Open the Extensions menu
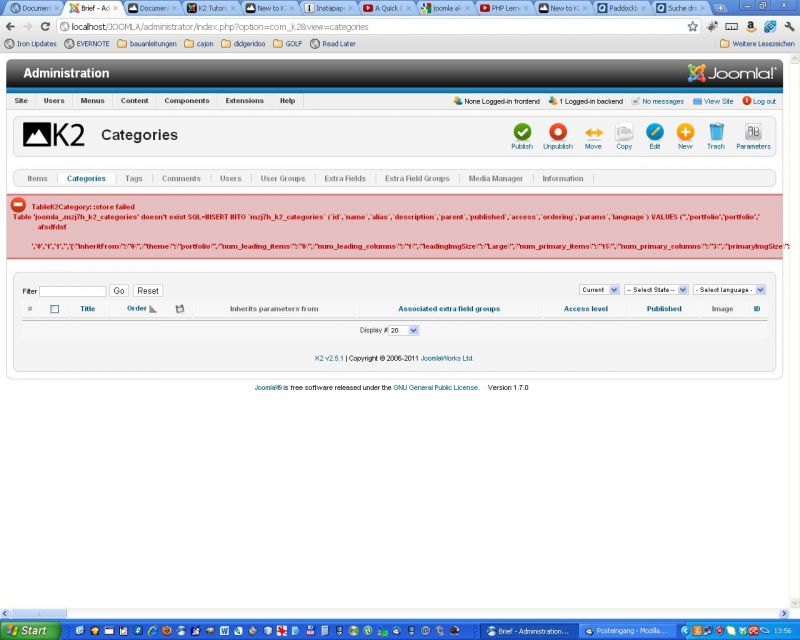The height and width of the screenshot is (640, 800). (x=244, y=101)
